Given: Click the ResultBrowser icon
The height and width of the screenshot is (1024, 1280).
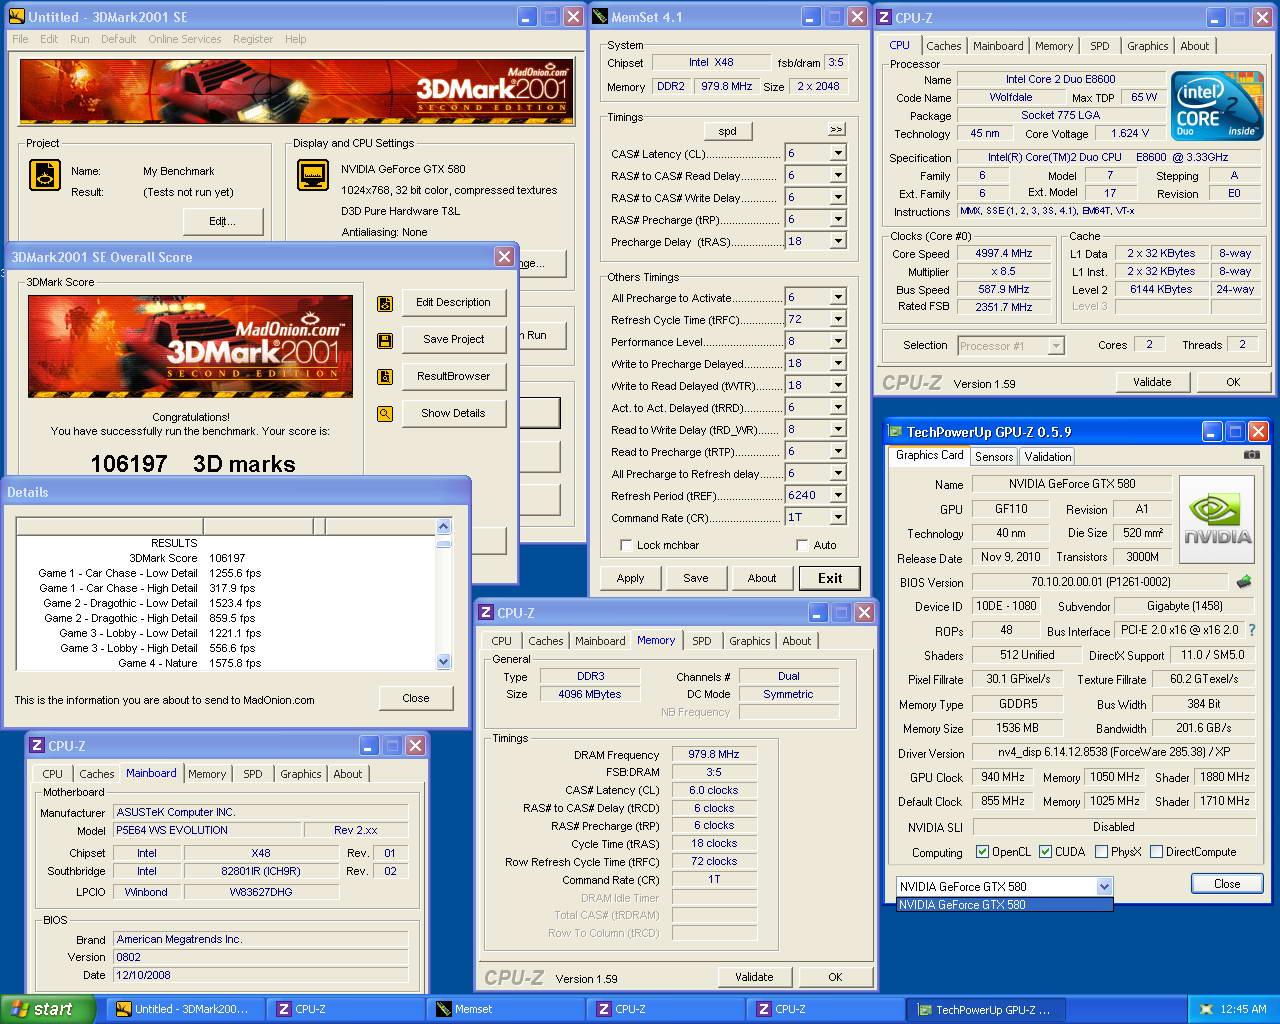Looking at the screenshot, I should click(385, 377).
